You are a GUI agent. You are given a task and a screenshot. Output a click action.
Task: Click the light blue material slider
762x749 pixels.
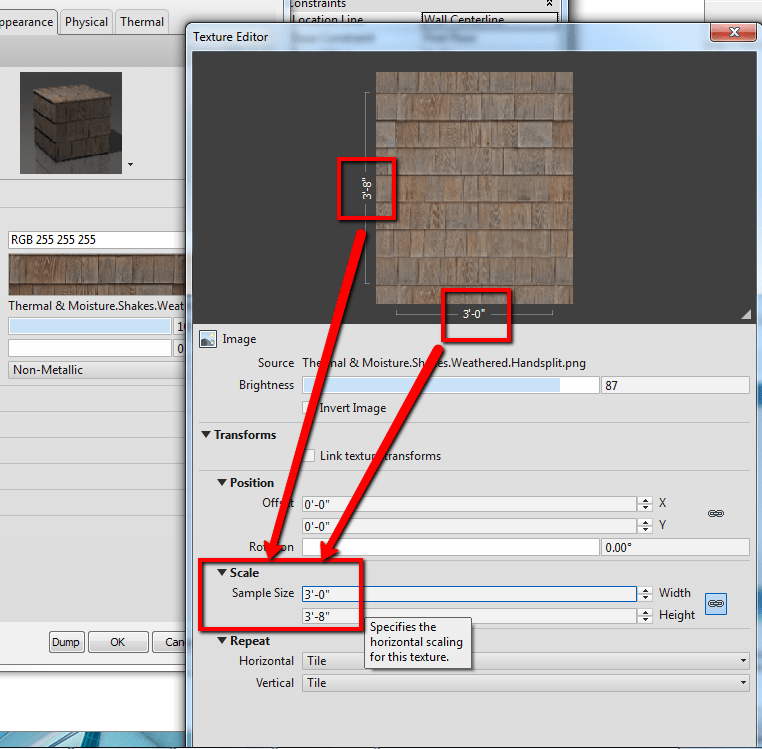[90, 326]
